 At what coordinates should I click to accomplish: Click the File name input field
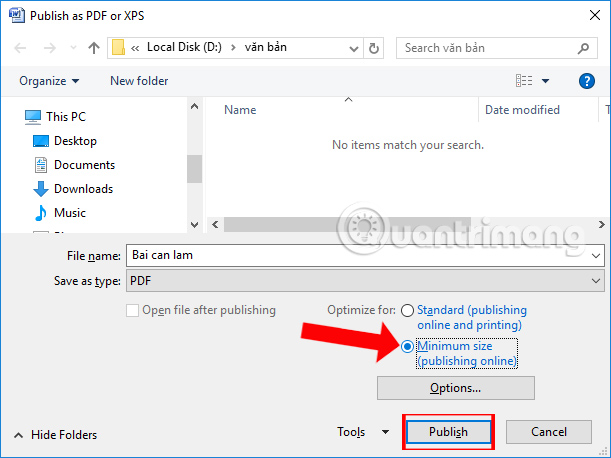tap(365, 256)
